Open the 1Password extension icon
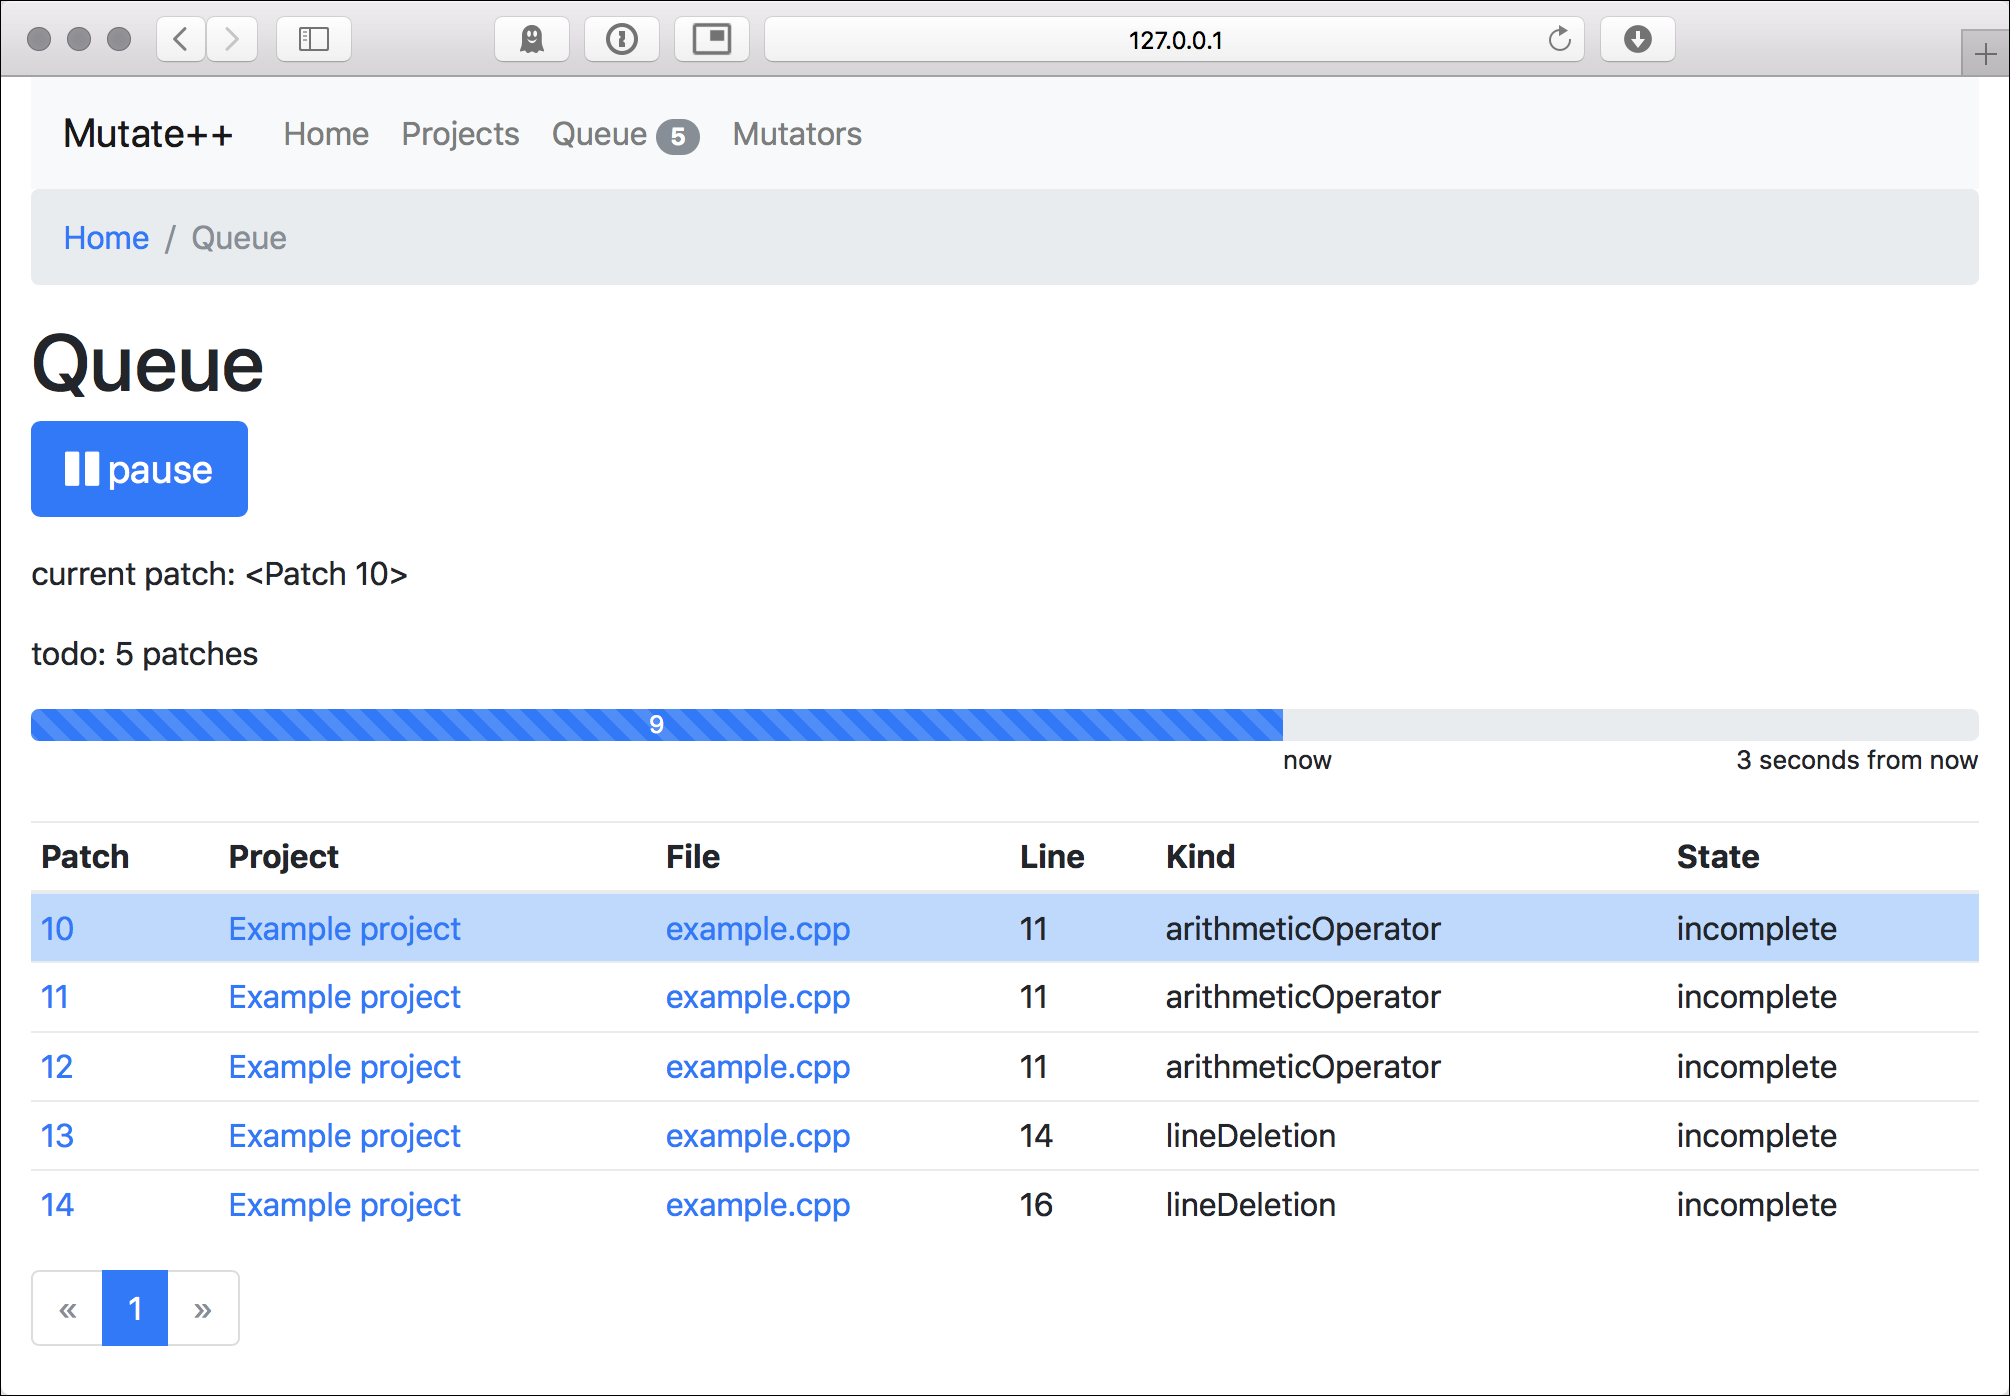2010x1396 pixels. [621, 39]
